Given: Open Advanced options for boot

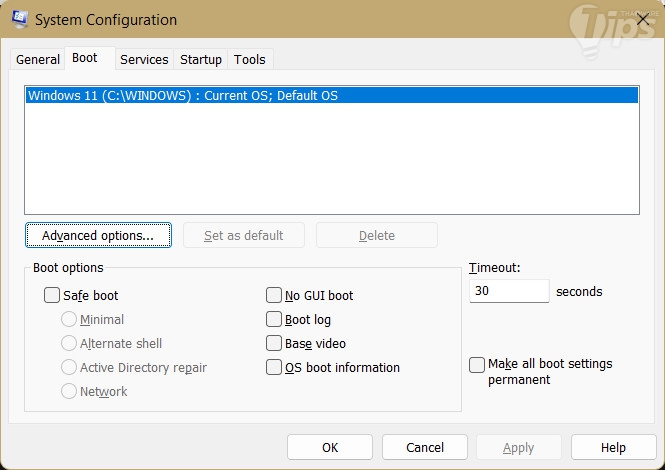Looking at the screenshot, I should click(98, 235).
